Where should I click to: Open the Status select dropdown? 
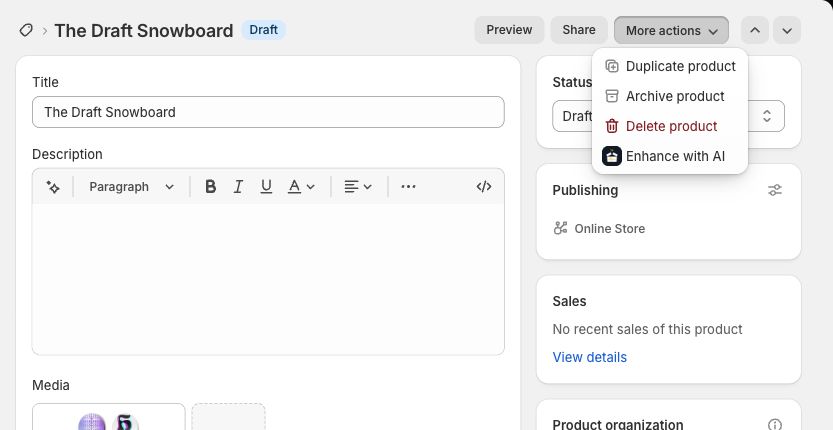(668, 116)
